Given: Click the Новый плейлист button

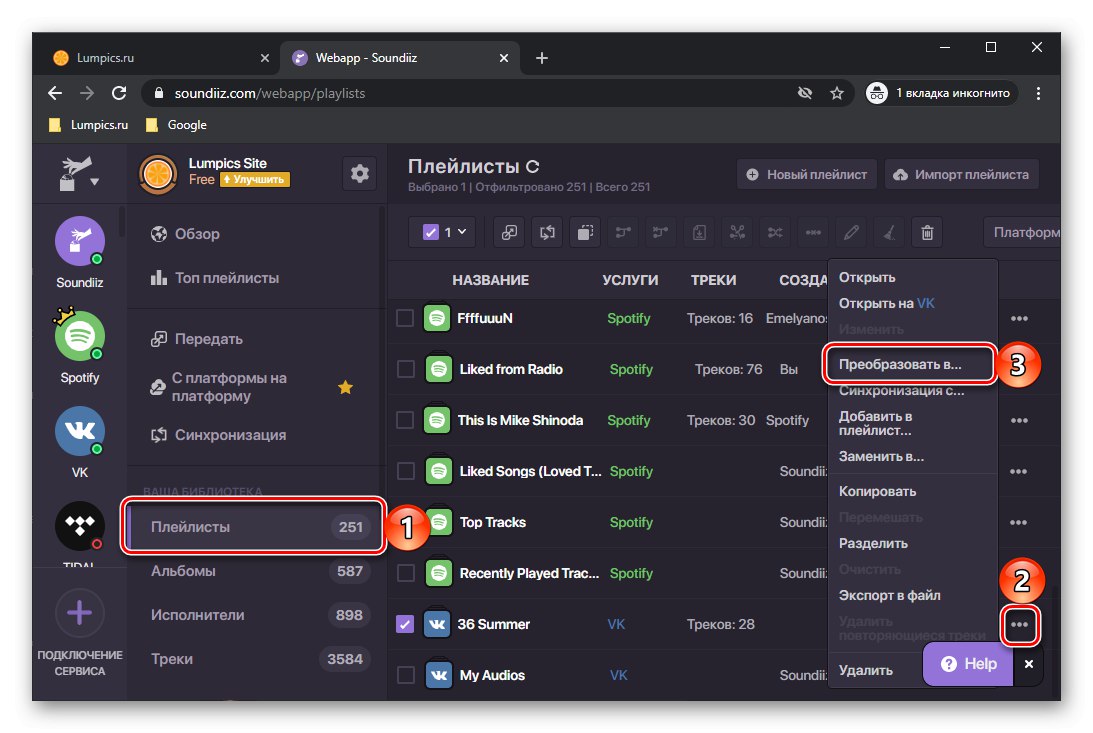Looking at the screenshot, I should [807, 174].
